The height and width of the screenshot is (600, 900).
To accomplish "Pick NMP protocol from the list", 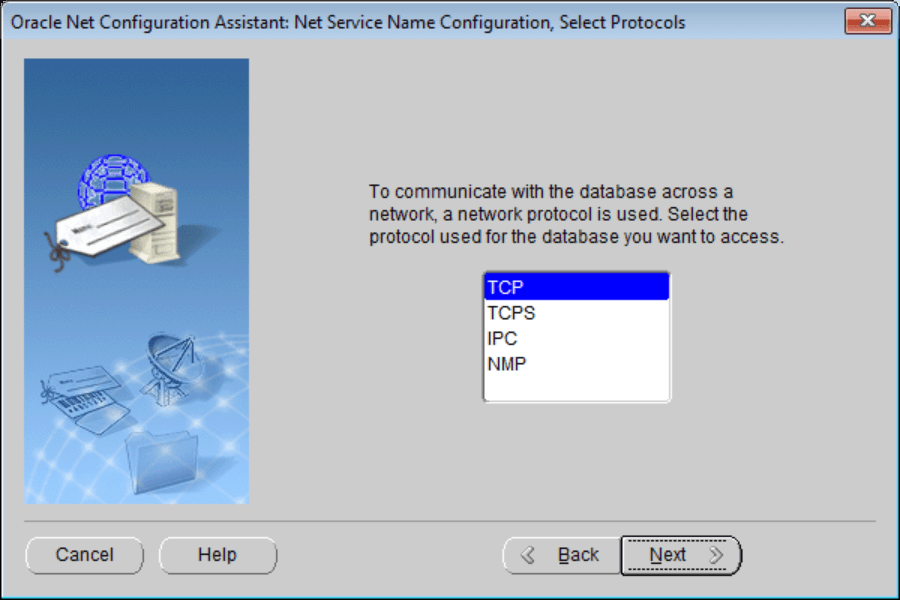I will click(576, 363).
